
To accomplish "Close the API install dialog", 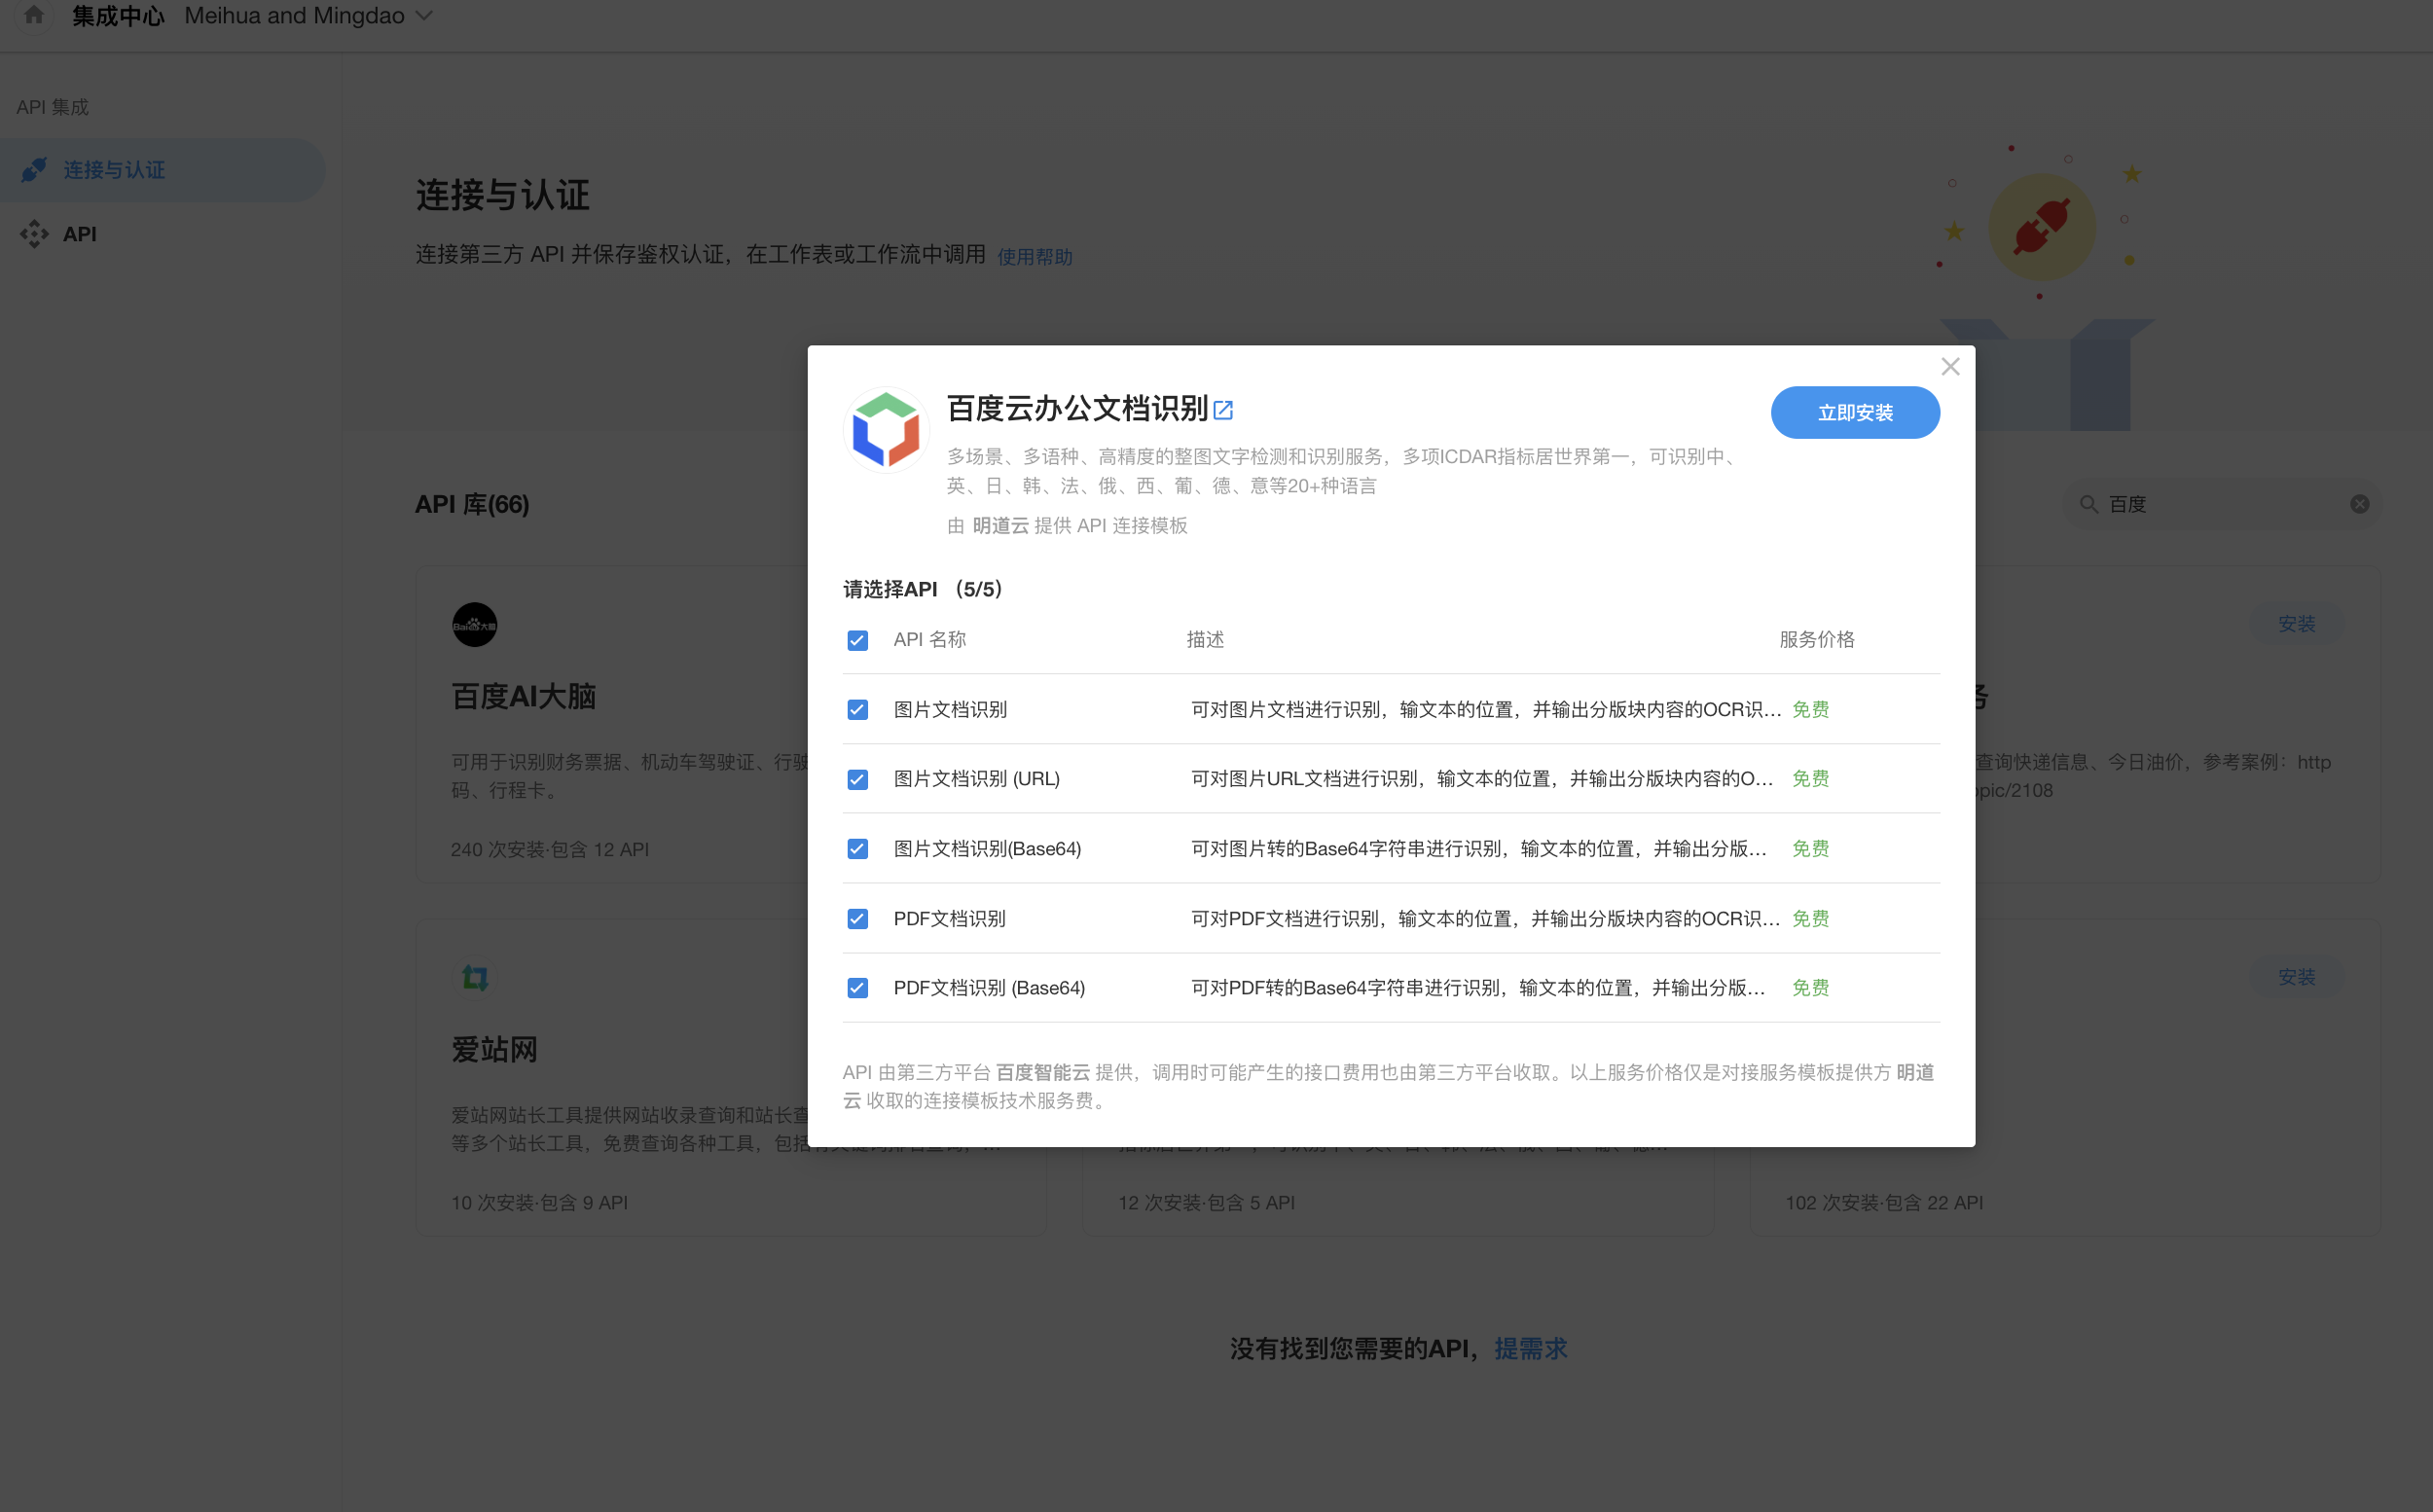I will pyautogui.click(x=1950, y=367).
